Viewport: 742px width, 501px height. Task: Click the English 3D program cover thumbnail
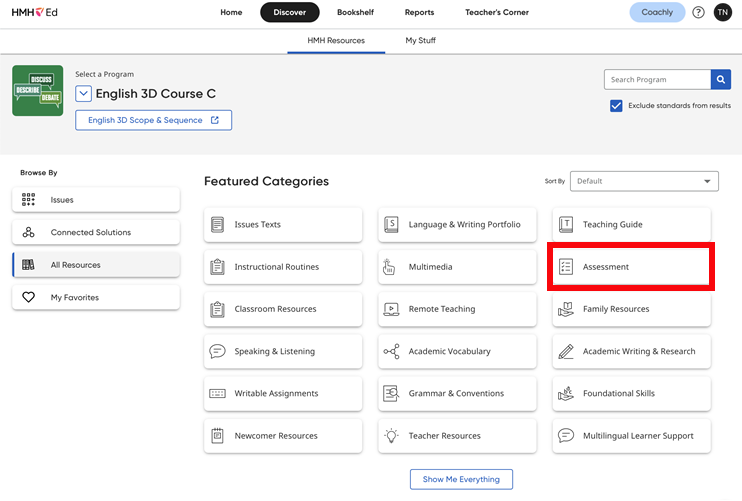[38, 90]
